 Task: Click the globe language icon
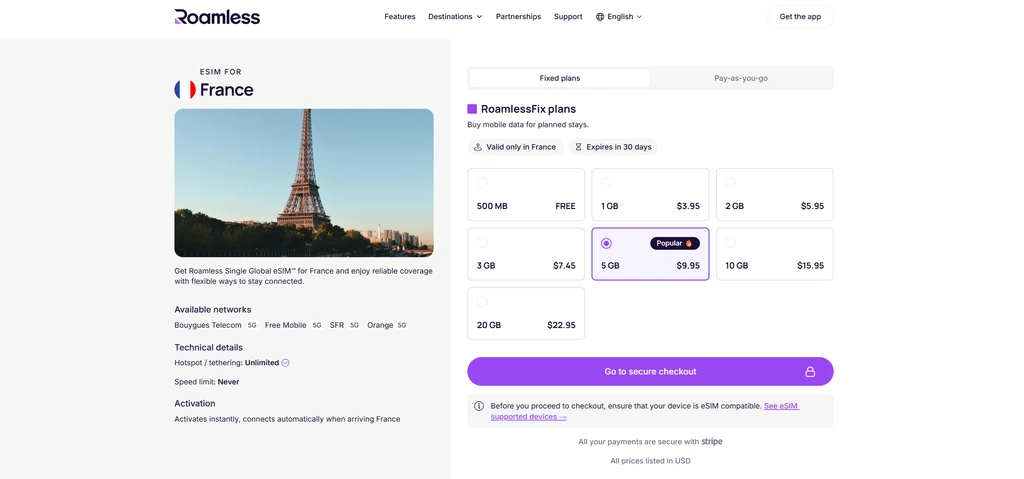coord(600,16)
